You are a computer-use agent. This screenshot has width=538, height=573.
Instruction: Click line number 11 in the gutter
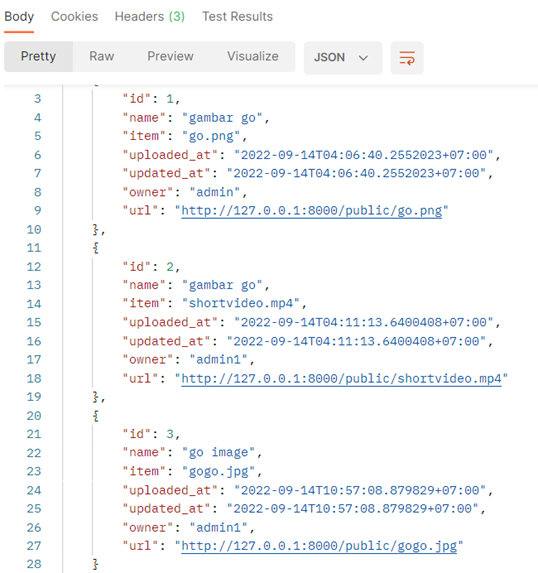coord(34,248)
